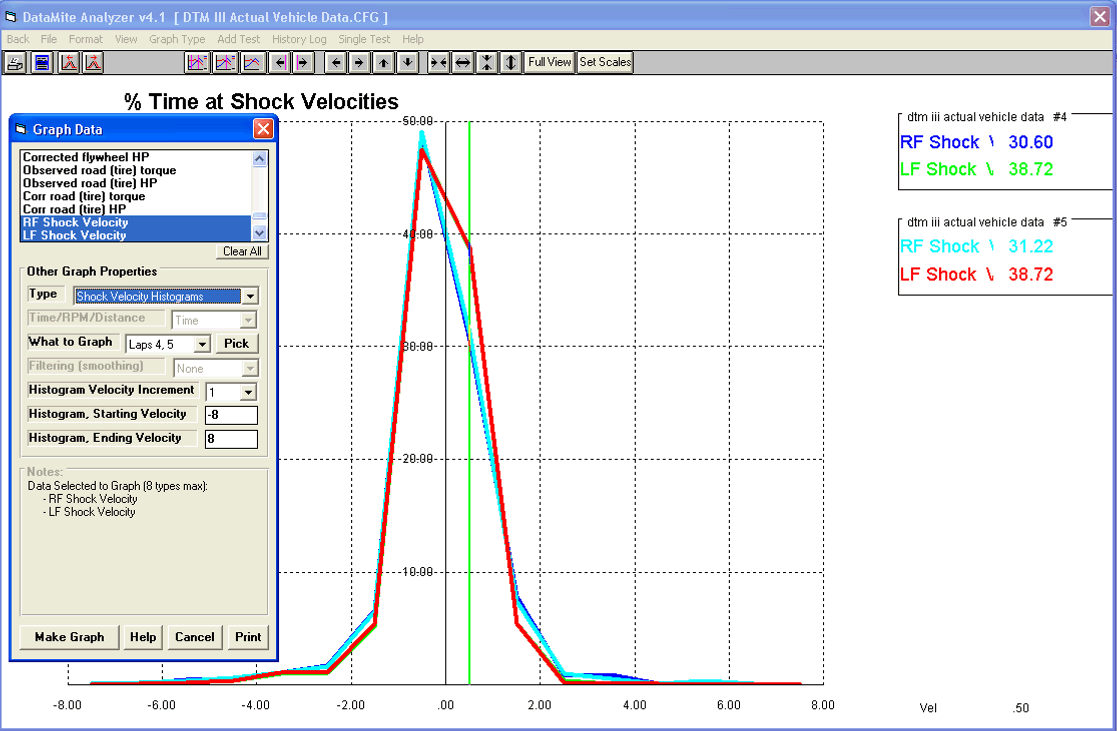Click Set Scales in the toolbar
The height and width of the screenshot is (731, 1117).
click(x=605, y=63)
